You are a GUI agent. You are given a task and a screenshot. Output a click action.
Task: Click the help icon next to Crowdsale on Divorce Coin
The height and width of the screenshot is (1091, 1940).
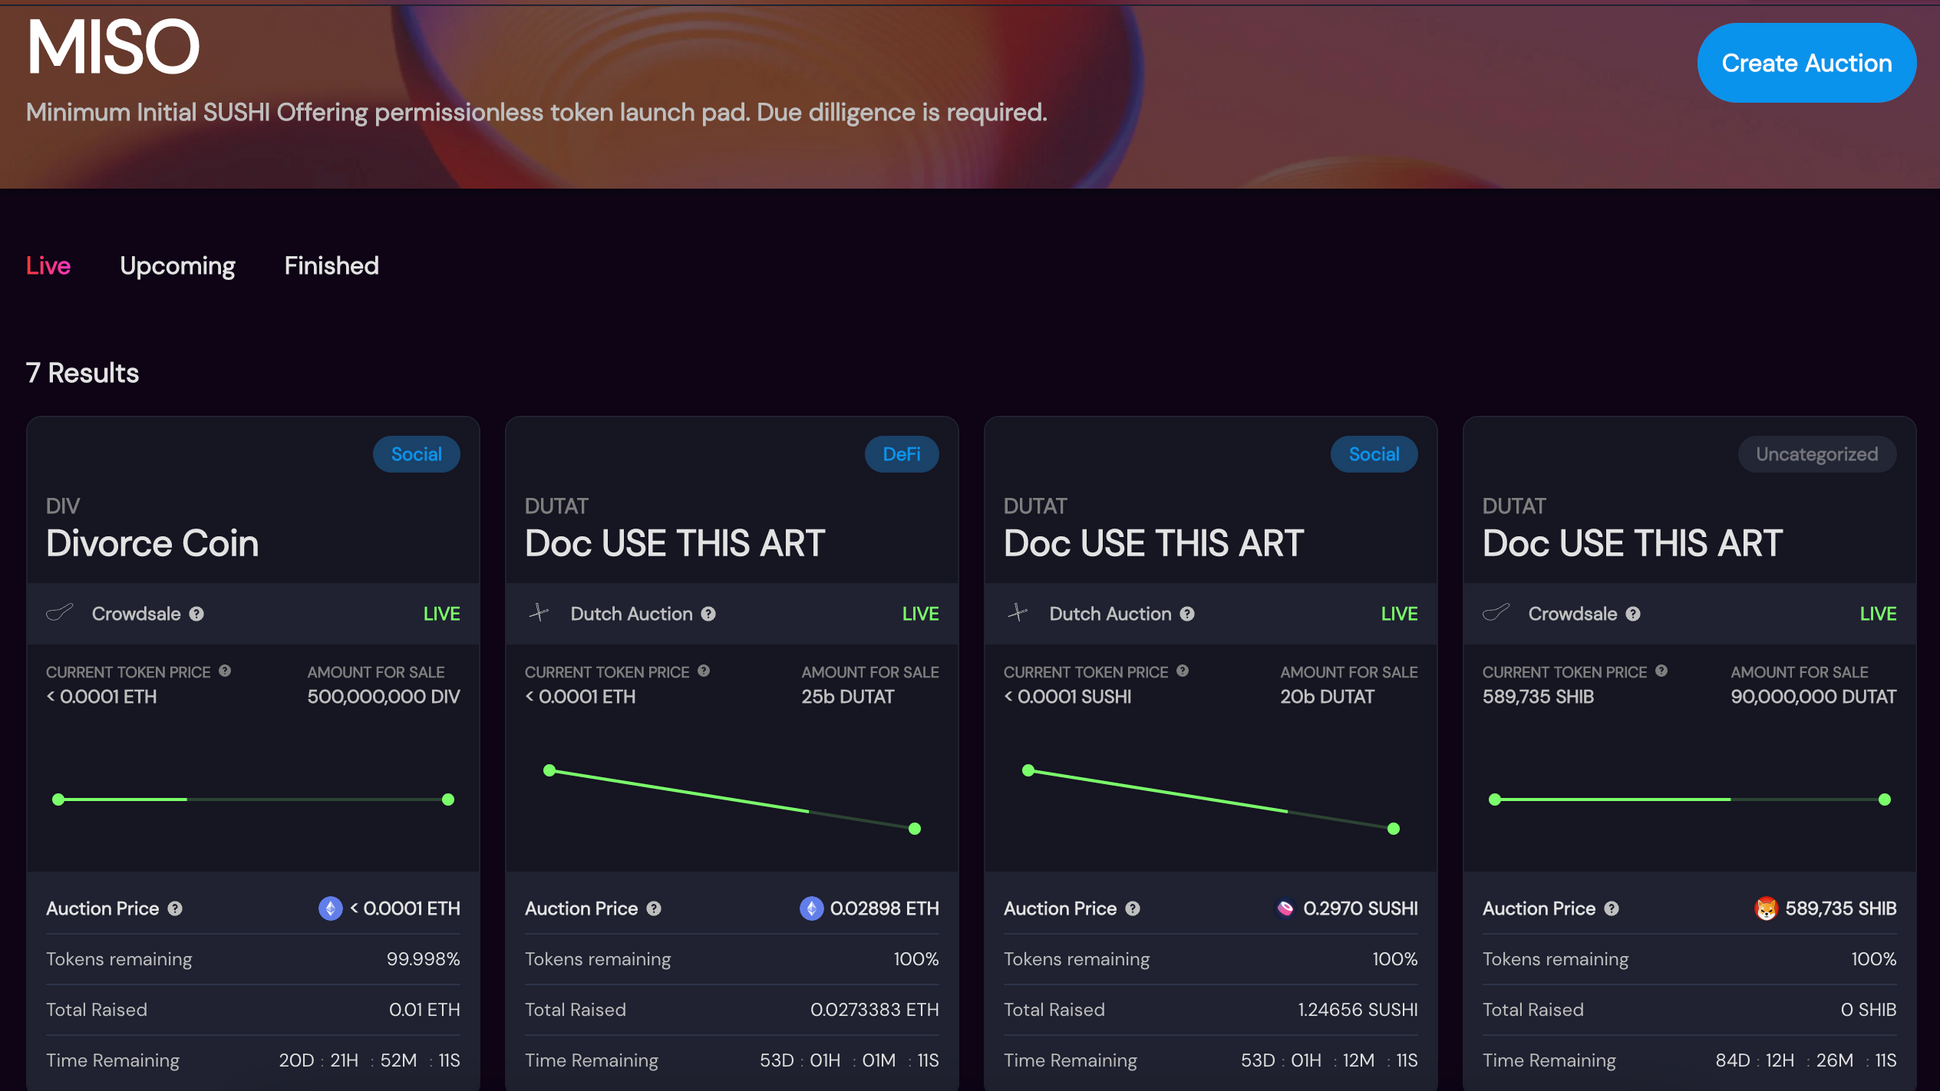197,614
